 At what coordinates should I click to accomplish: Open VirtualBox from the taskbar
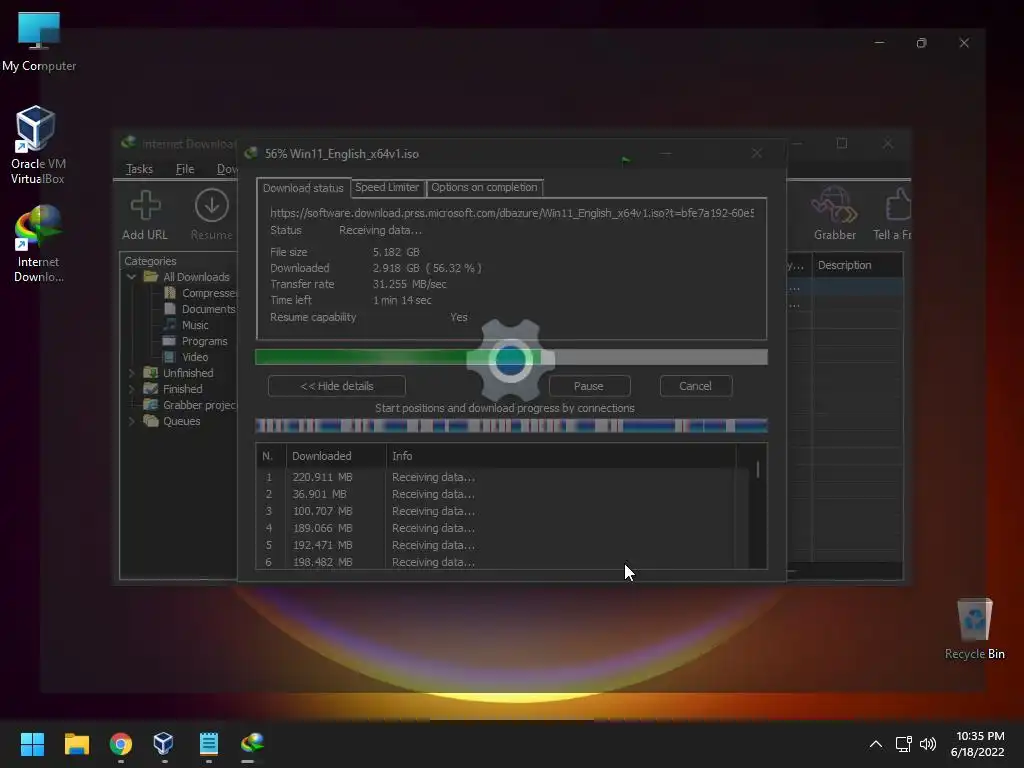[x=164, y=743]
